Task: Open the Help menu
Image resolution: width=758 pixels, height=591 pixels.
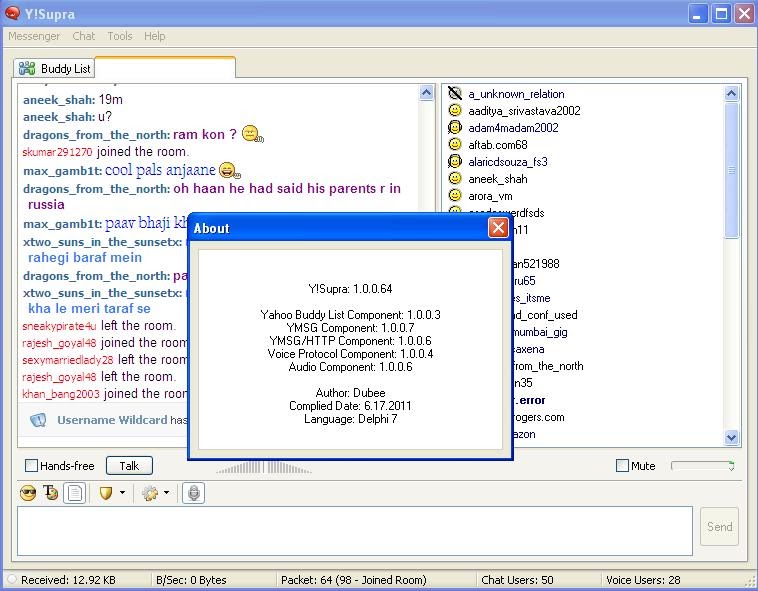Action: coord(155,36)
